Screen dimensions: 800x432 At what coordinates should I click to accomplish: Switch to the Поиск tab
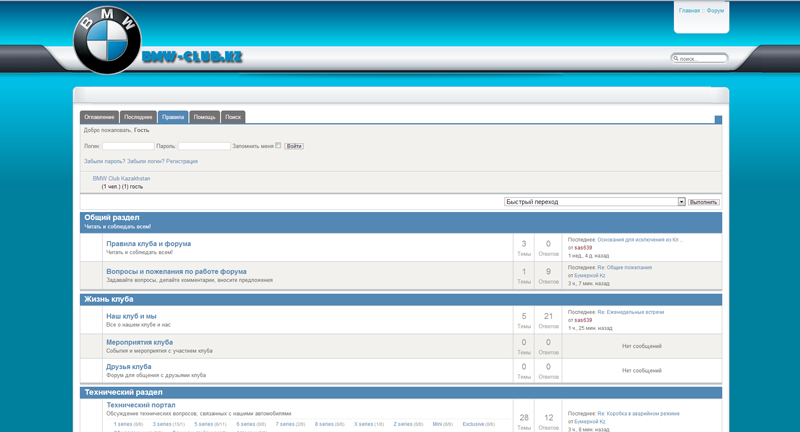coord(233,117)
